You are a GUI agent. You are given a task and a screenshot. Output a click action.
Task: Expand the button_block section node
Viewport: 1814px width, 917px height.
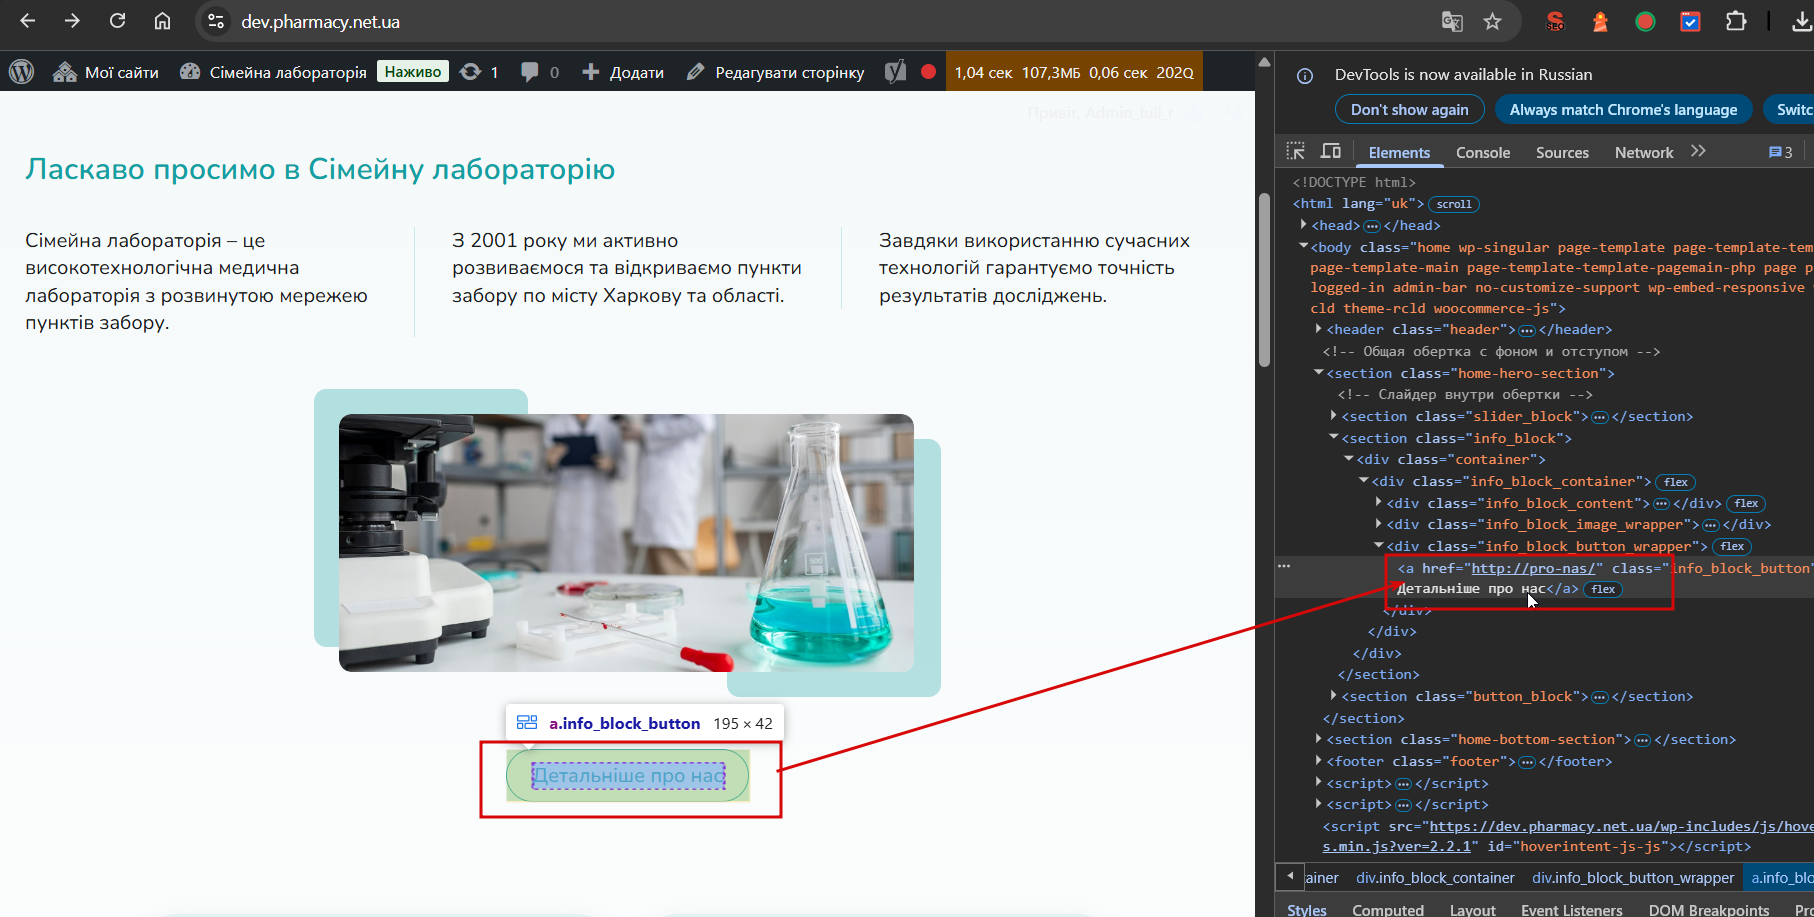[x=1333, y=696]
